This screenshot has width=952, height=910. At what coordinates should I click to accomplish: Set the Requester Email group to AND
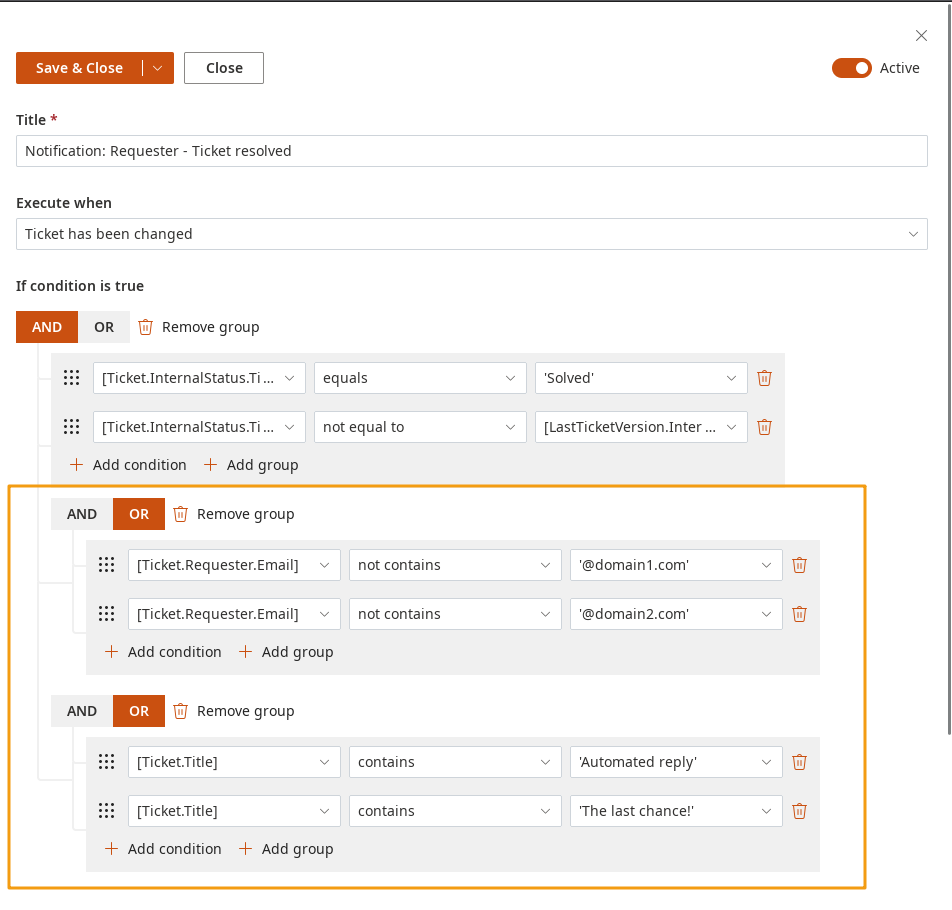82,514
